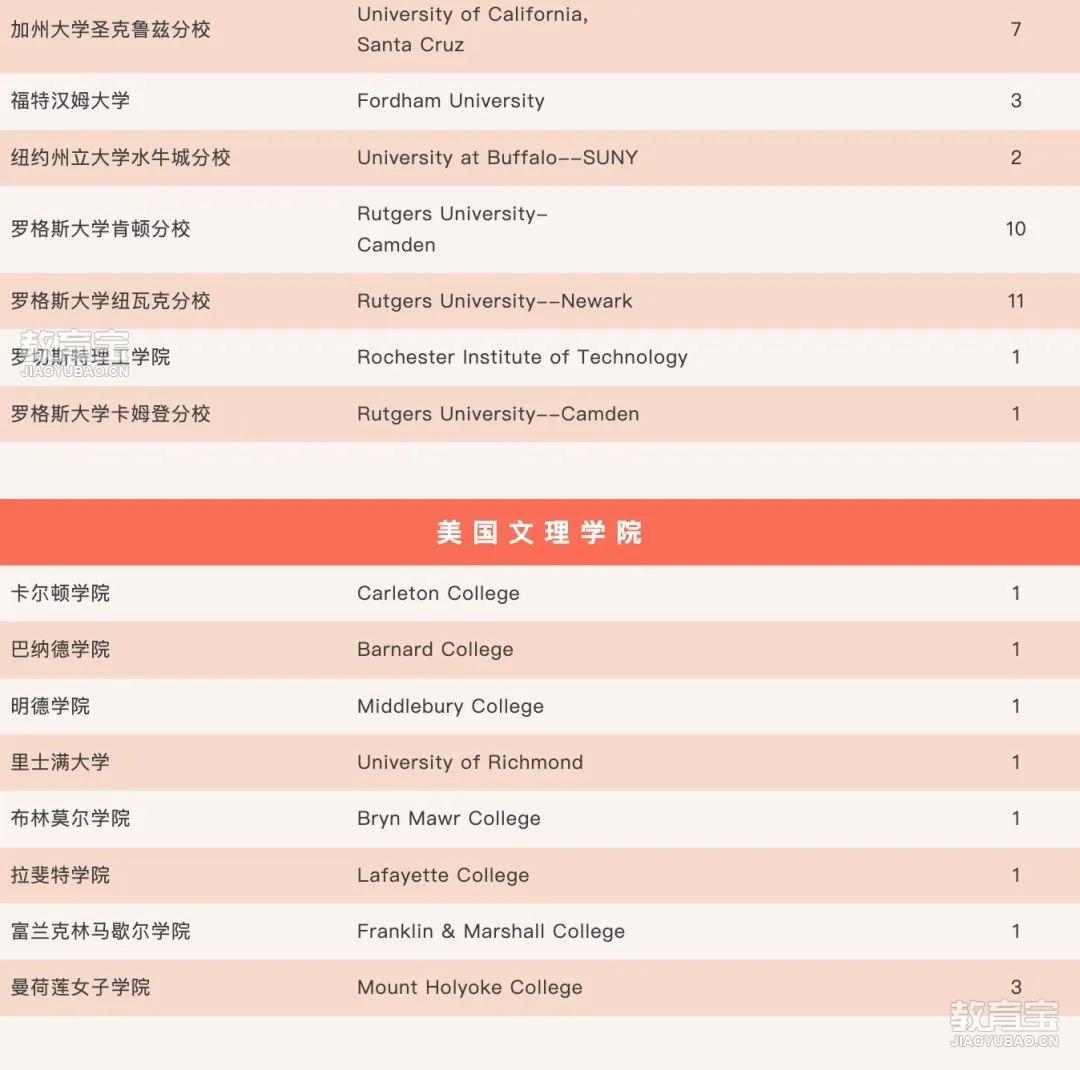Click the count 1 for Middlebury College
The height and width of the screenshot is (1070, 1080).
[1016, 706]
